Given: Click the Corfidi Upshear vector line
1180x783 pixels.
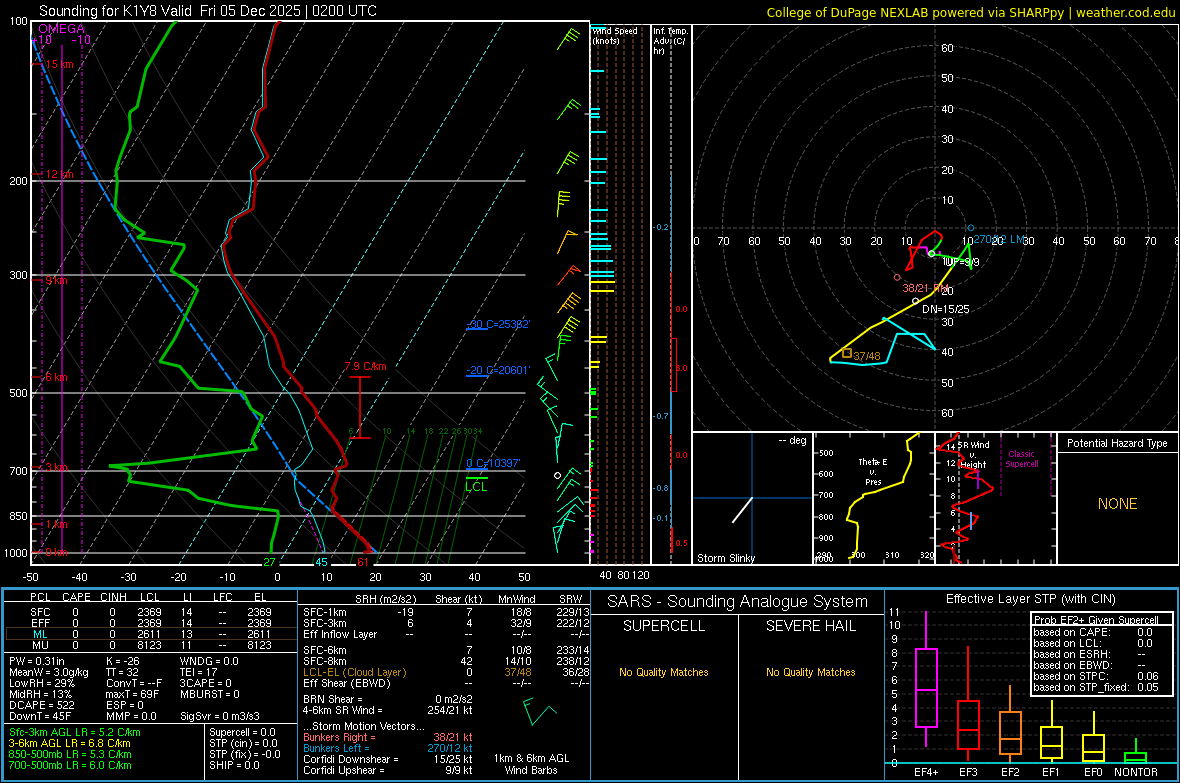Looking at the screenshot, I should pos(388,770).
